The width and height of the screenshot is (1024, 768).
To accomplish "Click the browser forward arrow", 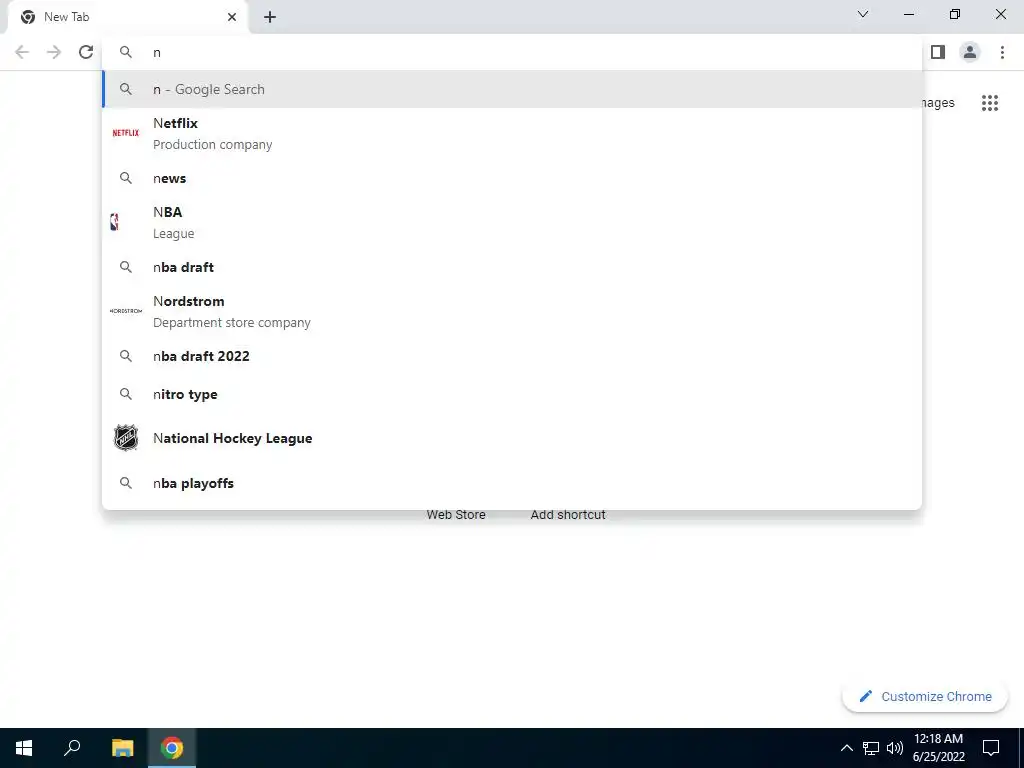I will point(54,52).
